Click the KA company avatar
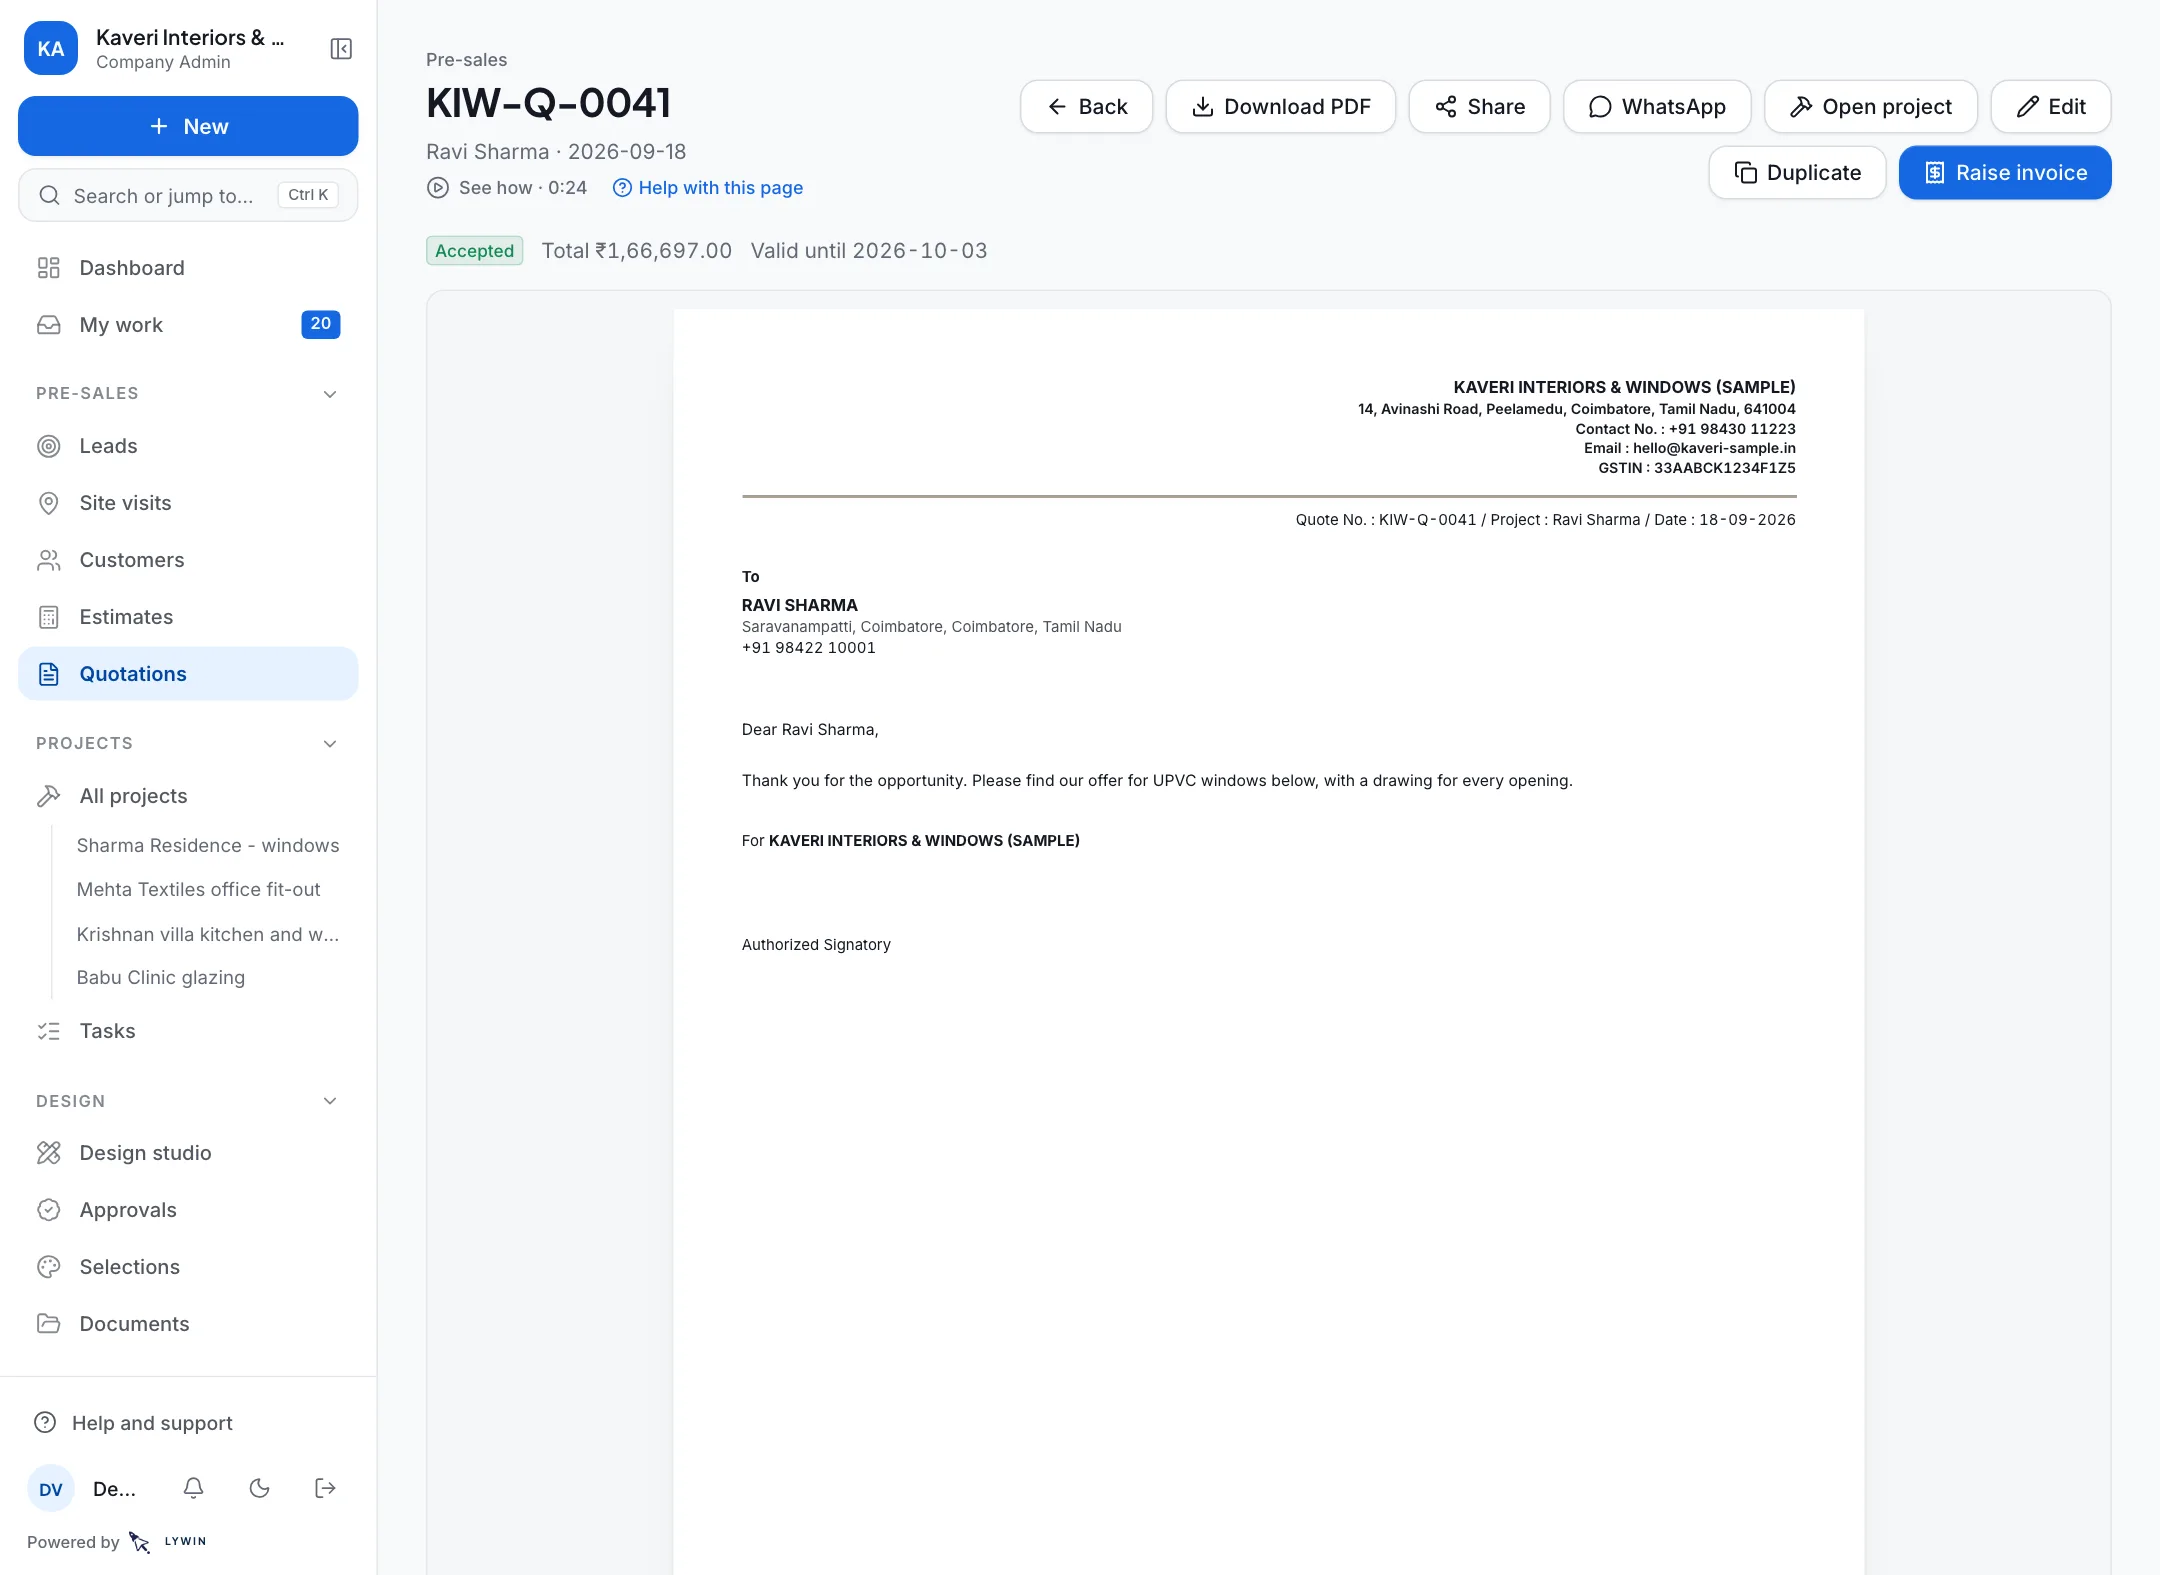Viewport: 2160px width, 1575px height. pos(51,49)
